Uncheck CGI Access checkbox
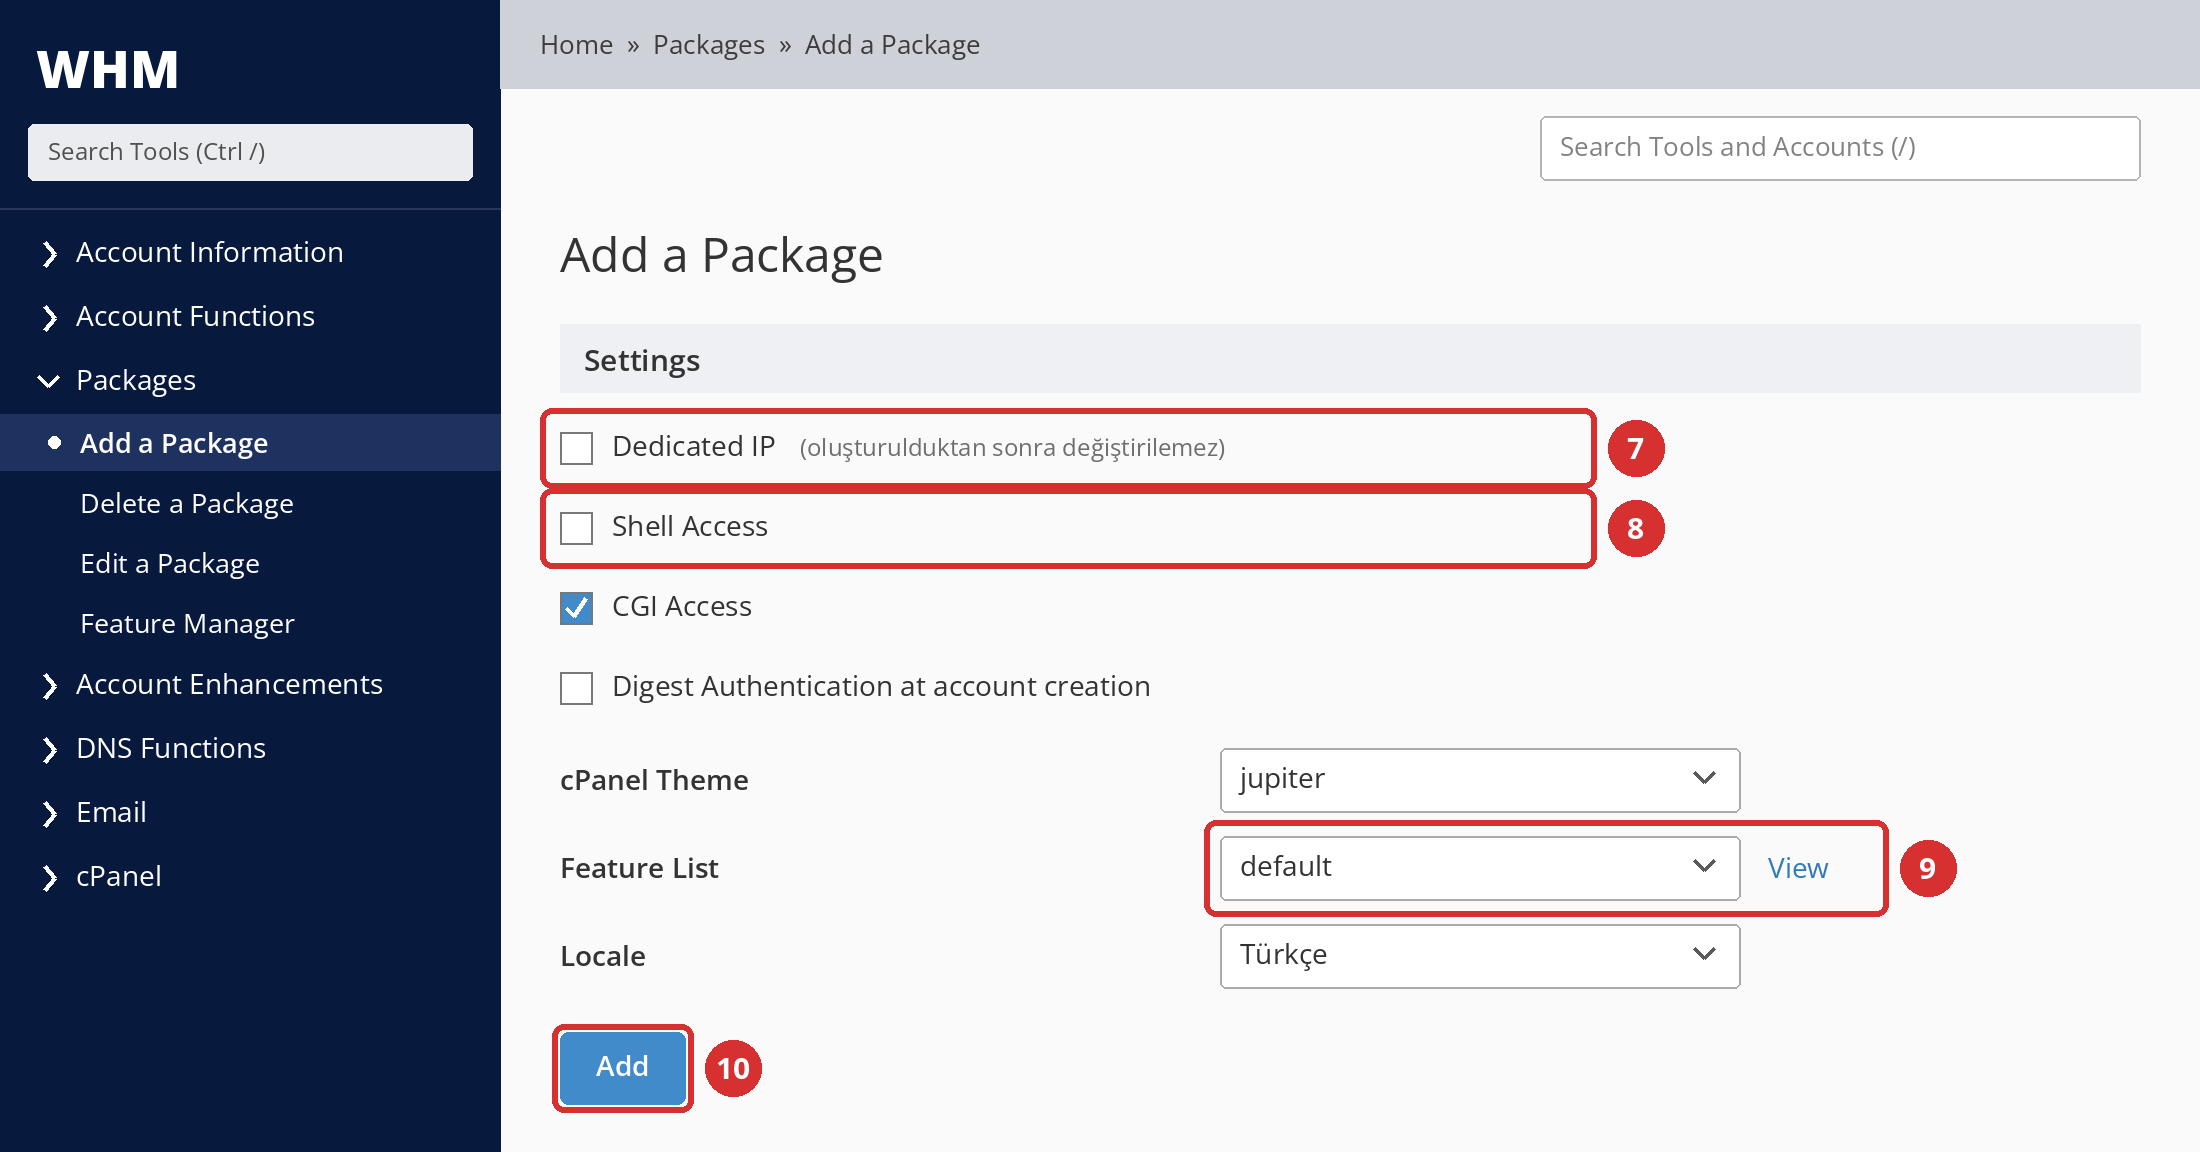Image resolution: width=2200 pixels, height=1152 pixels. (577, 608)
